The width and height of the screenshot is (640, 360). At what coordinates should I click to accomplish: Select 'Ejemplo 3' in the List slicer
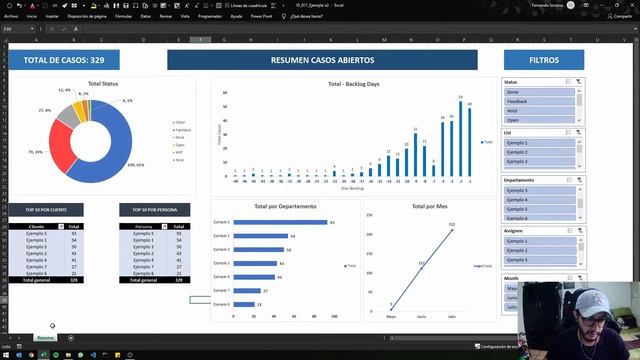coord(540,162)
